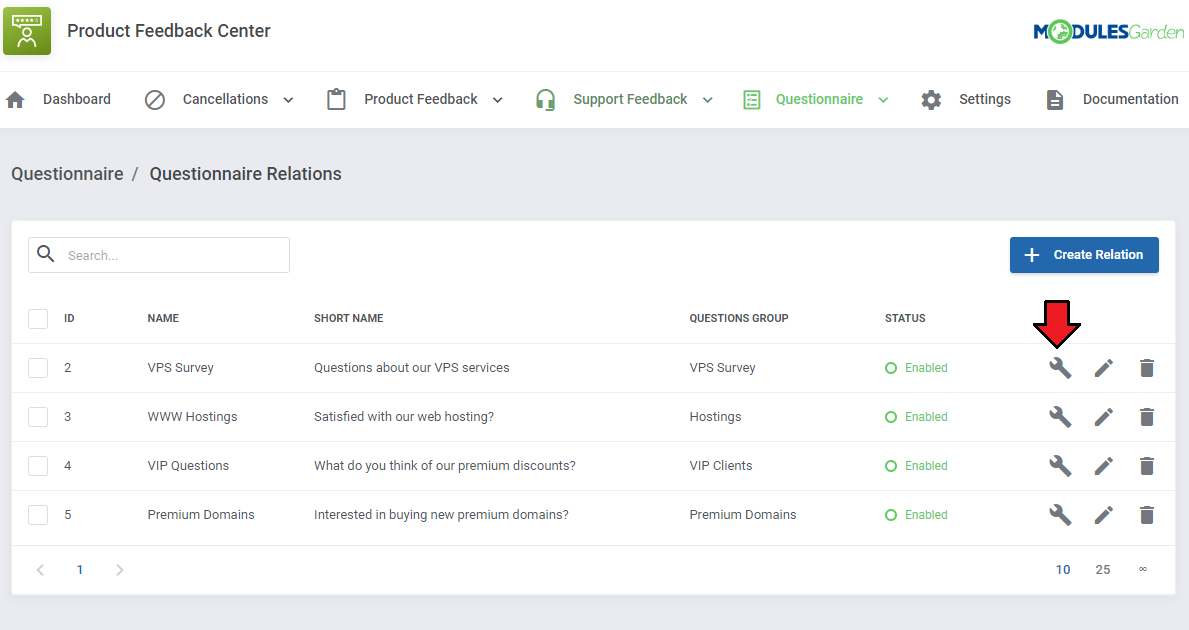1189x630 pixels.
Task: Sort by the QUESTIONS GROUP column header
Action: coord(739,318)
